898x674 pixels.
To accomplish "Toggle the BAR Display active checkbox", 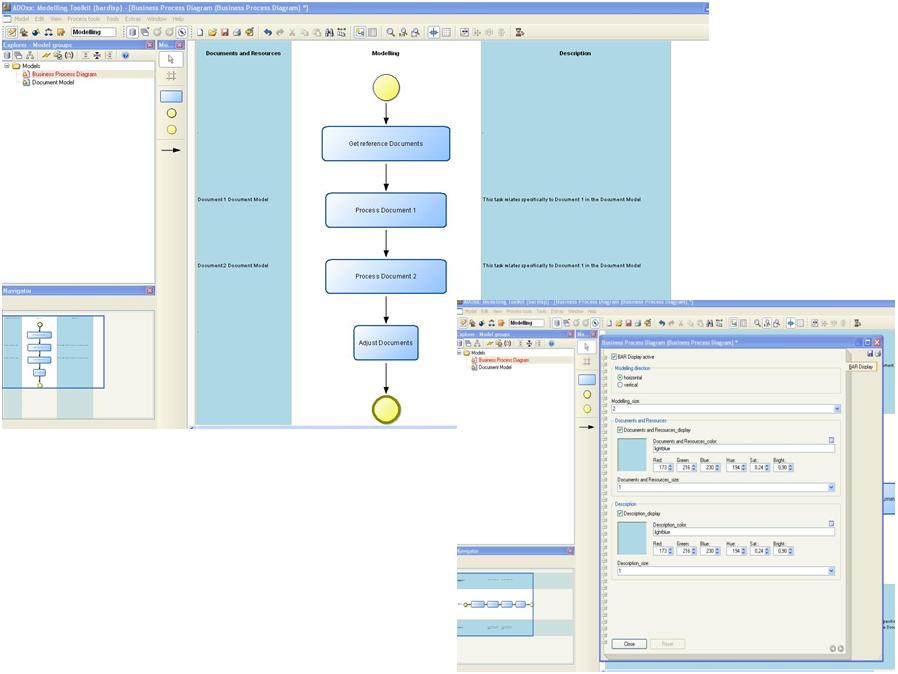I will (x=615, y=357).
